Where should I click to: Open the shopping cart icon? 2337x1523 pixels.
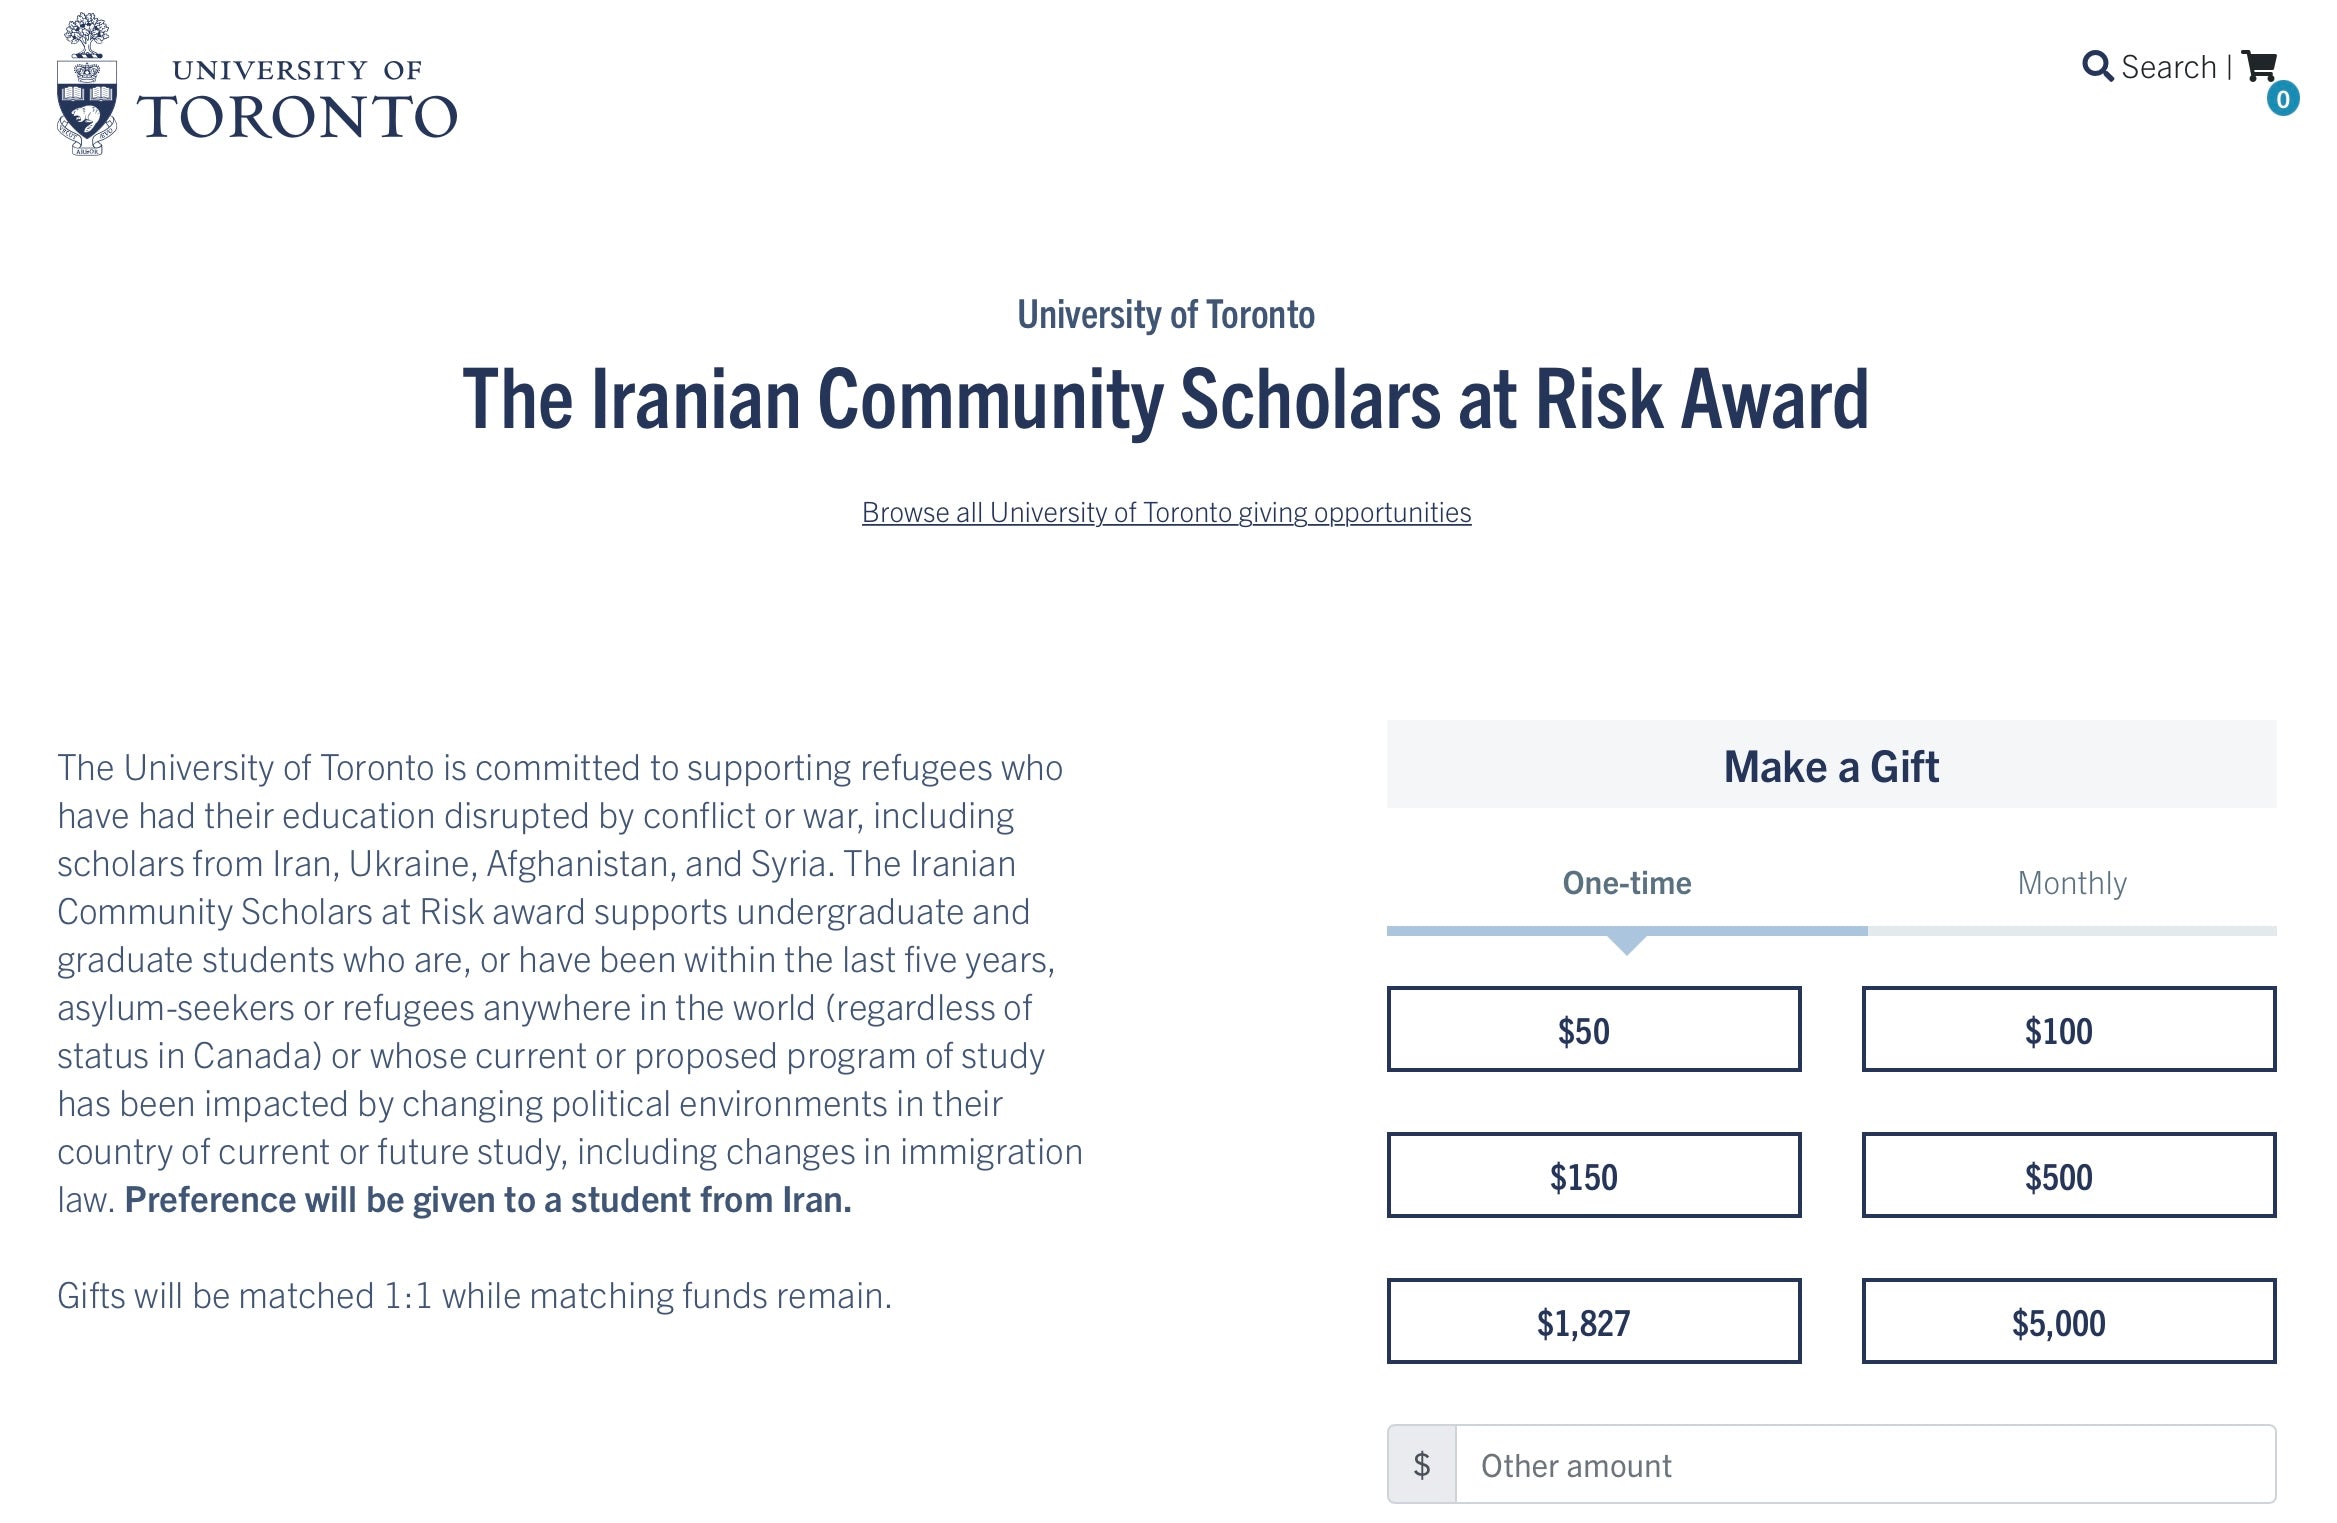point(2258,66)
